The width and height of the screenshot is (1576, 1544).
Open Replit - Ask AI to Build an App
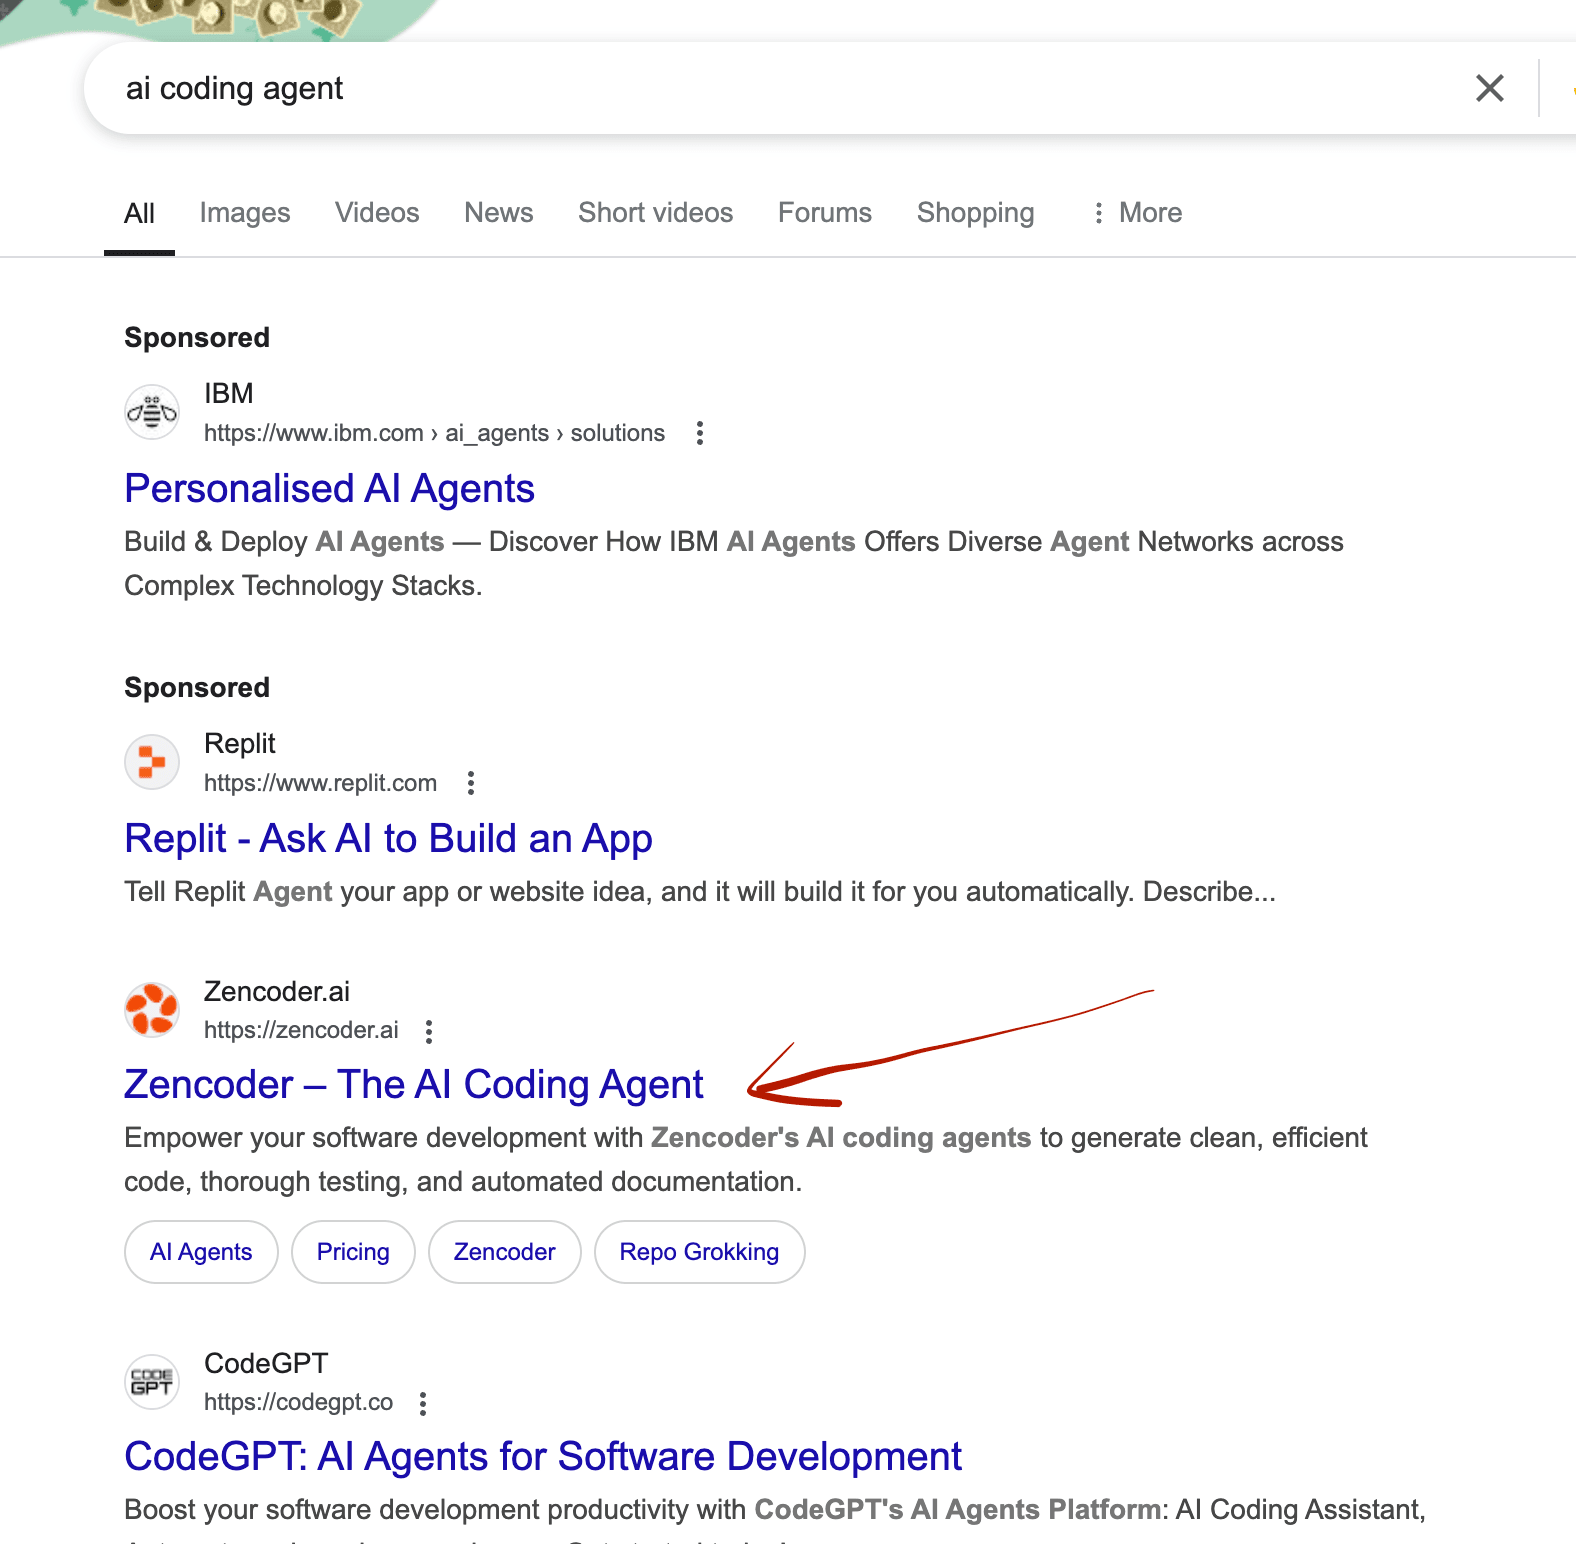(388, 839)
